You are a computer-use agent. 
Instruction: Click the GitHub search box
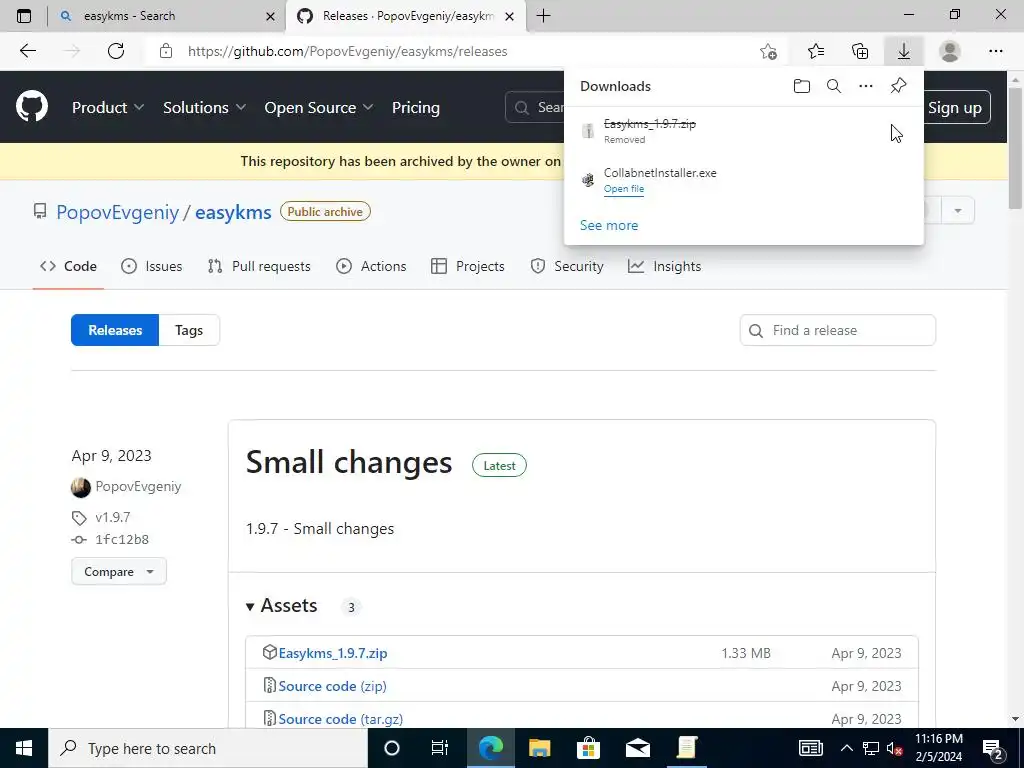[535, 107]
